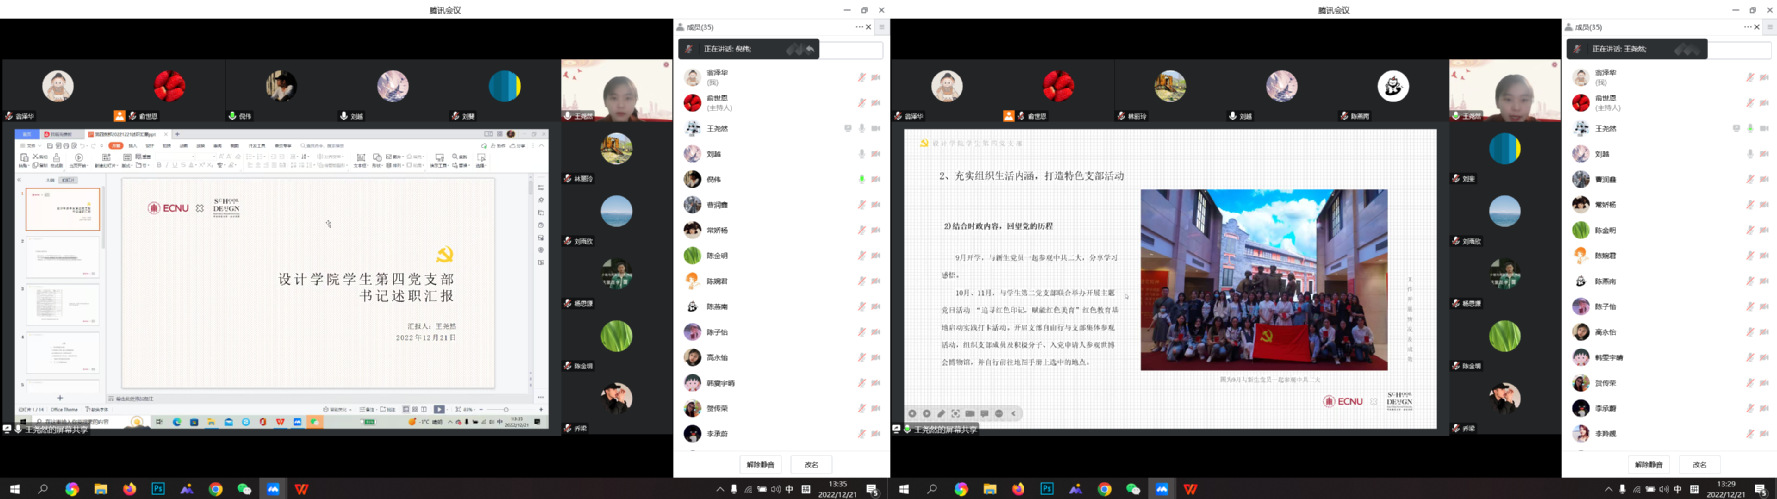1777x499 pixels.
Task: Click 解除静音 button in left meeting window
Action: pos(760,465)
